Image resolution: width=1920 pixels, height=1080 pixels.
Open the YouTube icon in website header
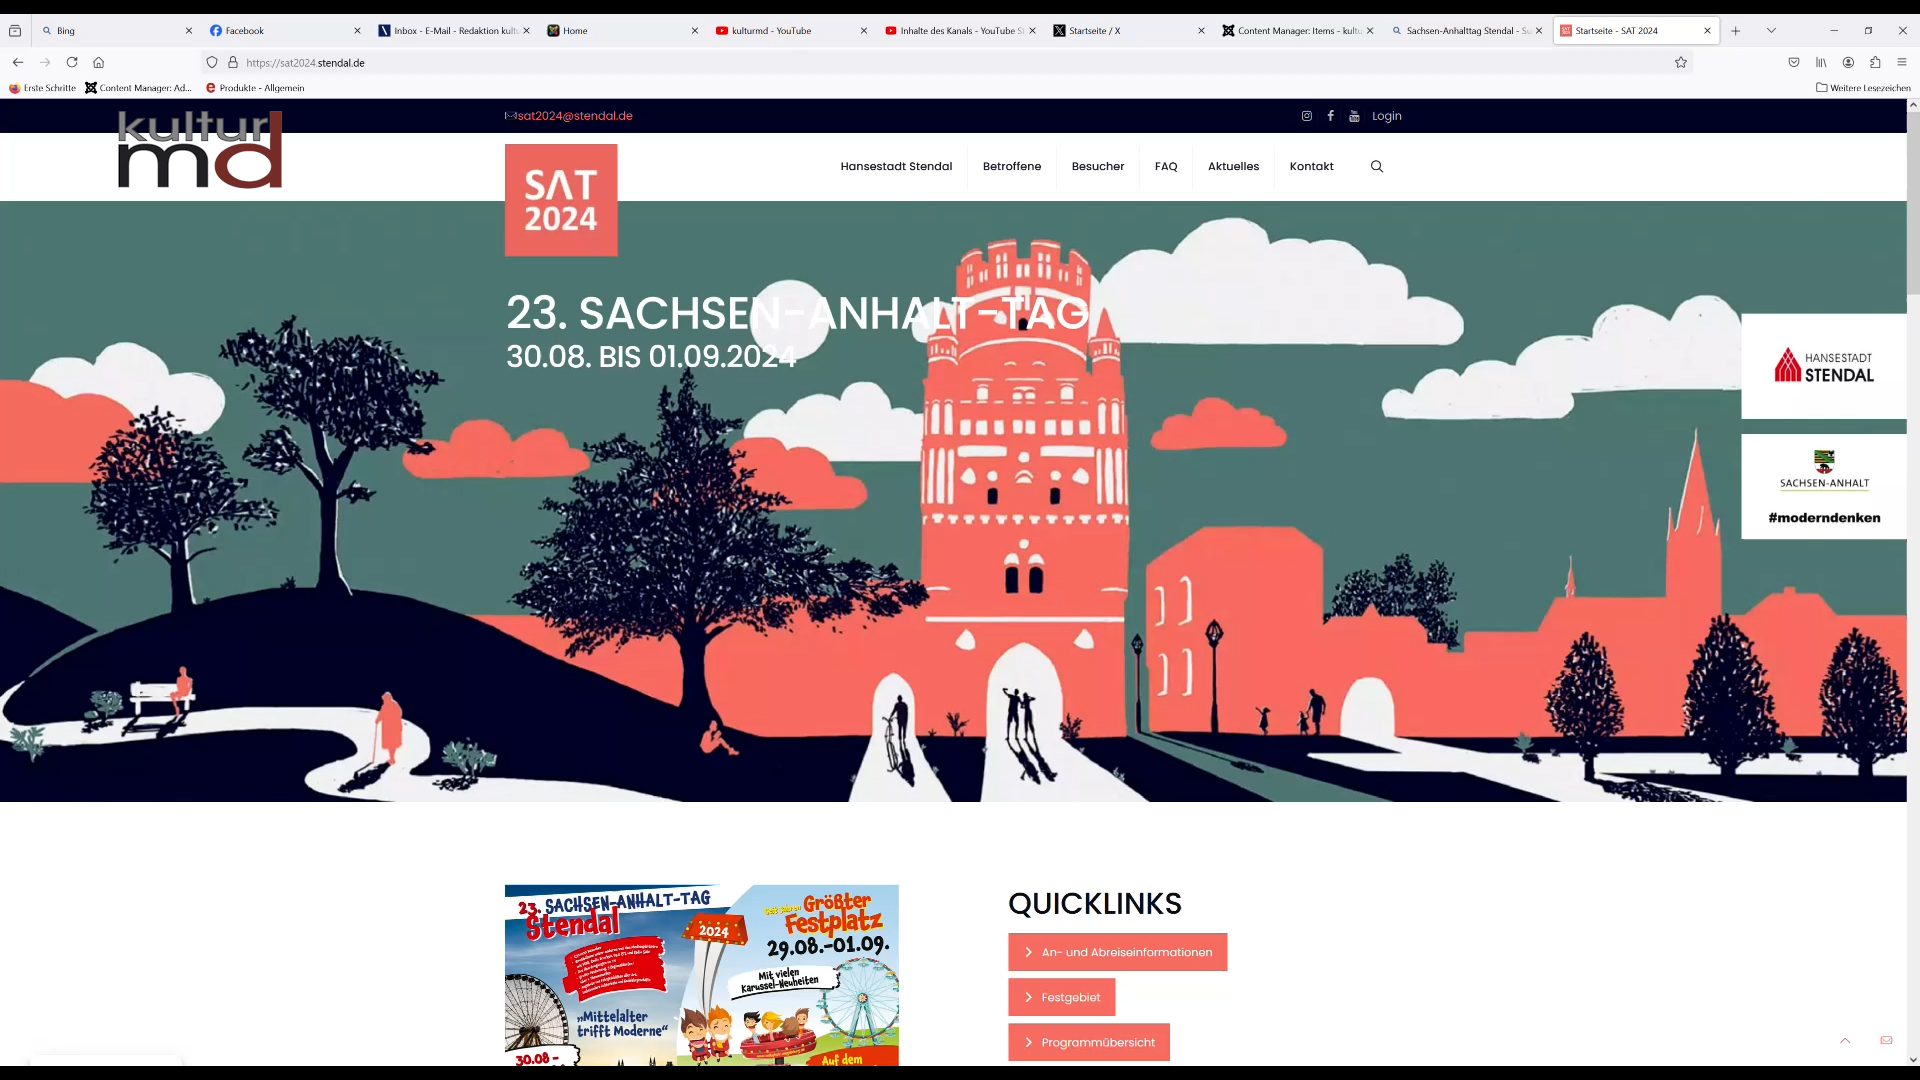point(1354,116)
